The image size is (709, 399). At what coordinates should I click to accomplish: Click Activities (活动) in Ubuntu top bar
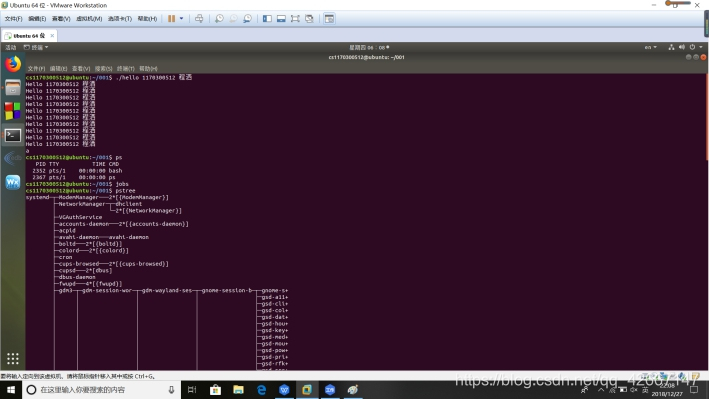pyautogui.click(x=10, y=47)
